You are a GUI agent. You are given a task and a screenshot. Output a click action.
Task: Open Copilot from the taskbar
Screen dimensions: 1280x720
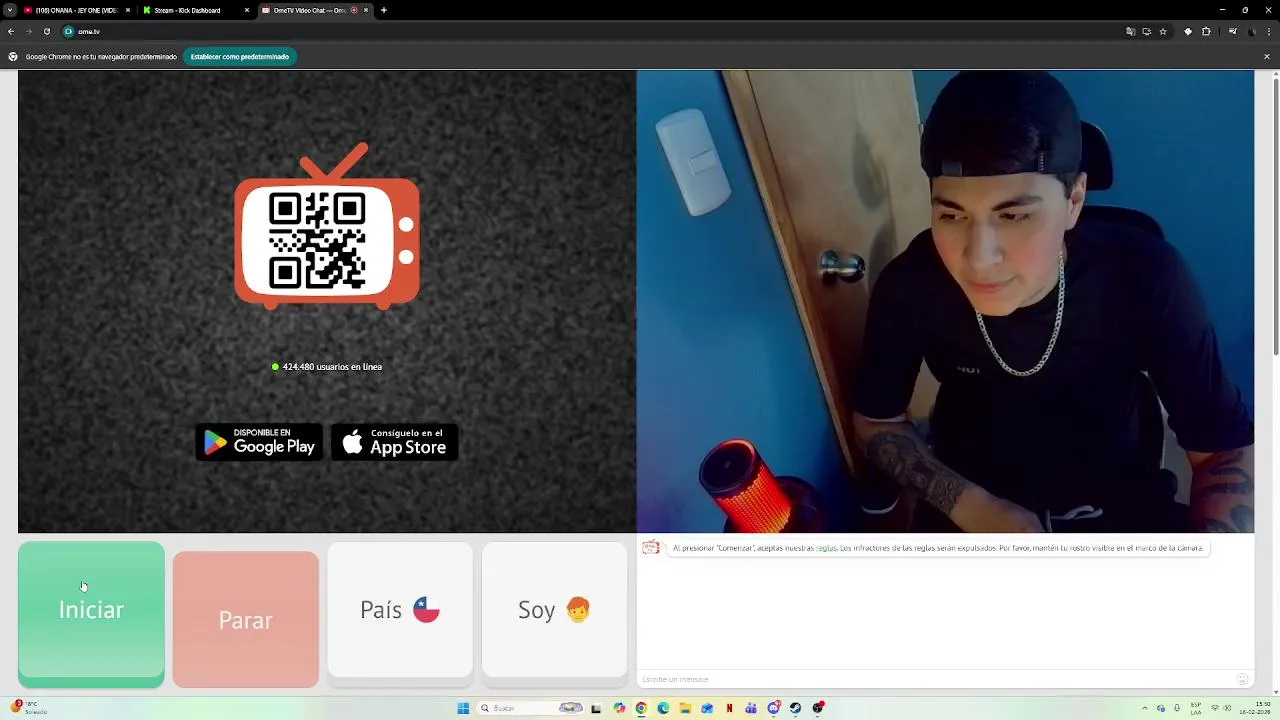pyautogui.click(x=619, y=708)
